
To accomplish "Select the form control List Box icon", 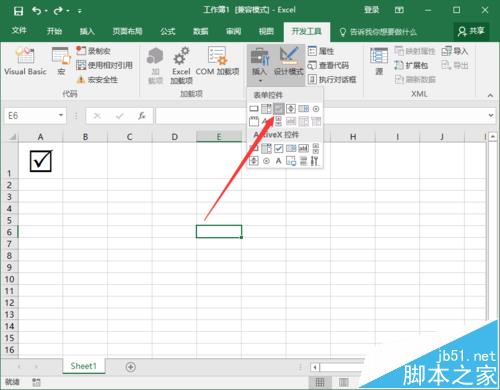I will (303, 109).
